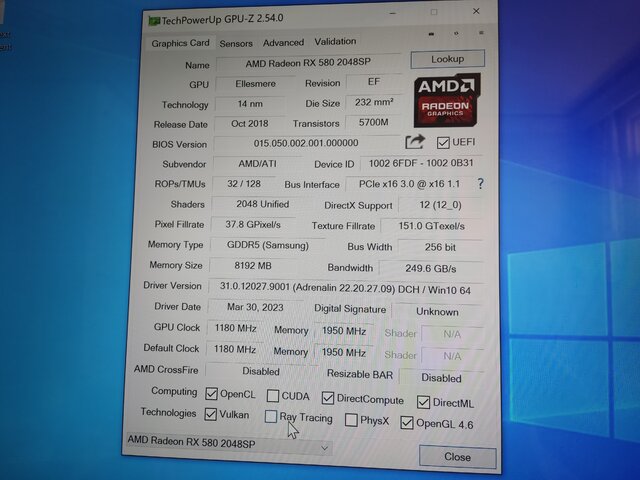Viewport: 640px width, 480px height.
Task: Click Bandwidth value 249.6 GB/s
Action: point(431,269)
